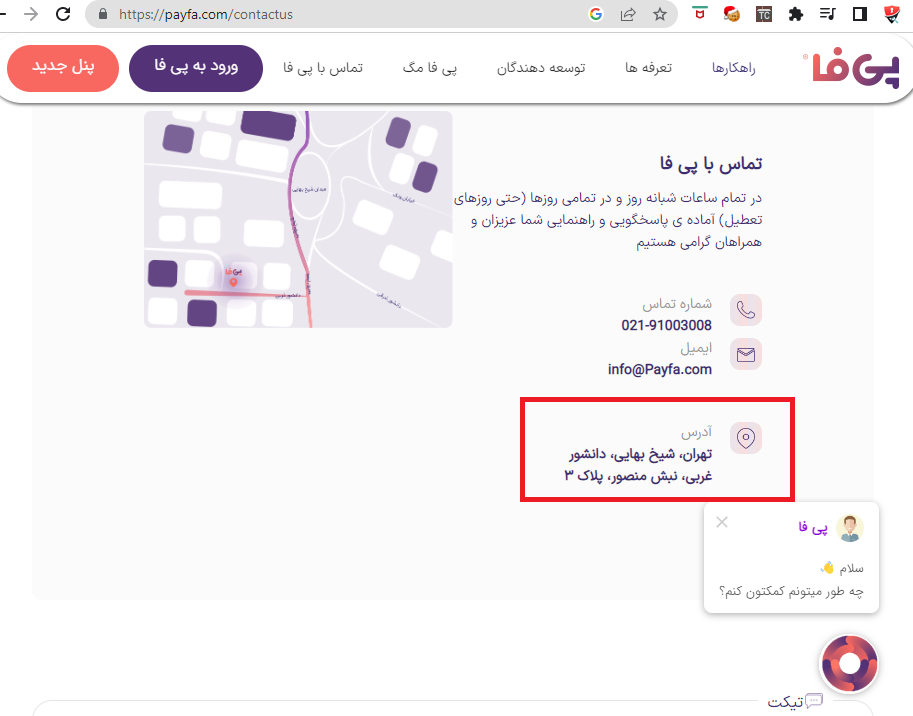The height and width of the screenshot is (716, 913).
Task: Click the address text تهران، شیخ بهایی
Action: point(663,454)
